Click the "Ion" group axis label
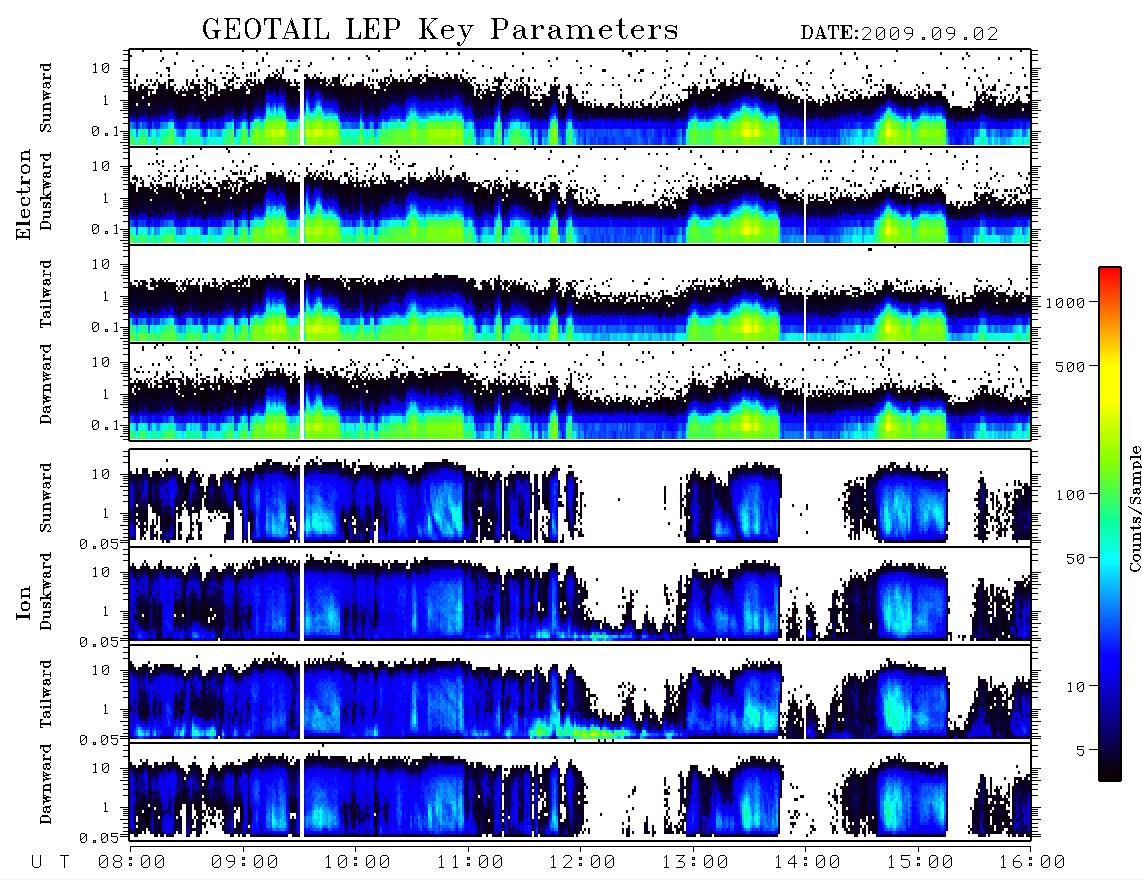 coord(23,602)
